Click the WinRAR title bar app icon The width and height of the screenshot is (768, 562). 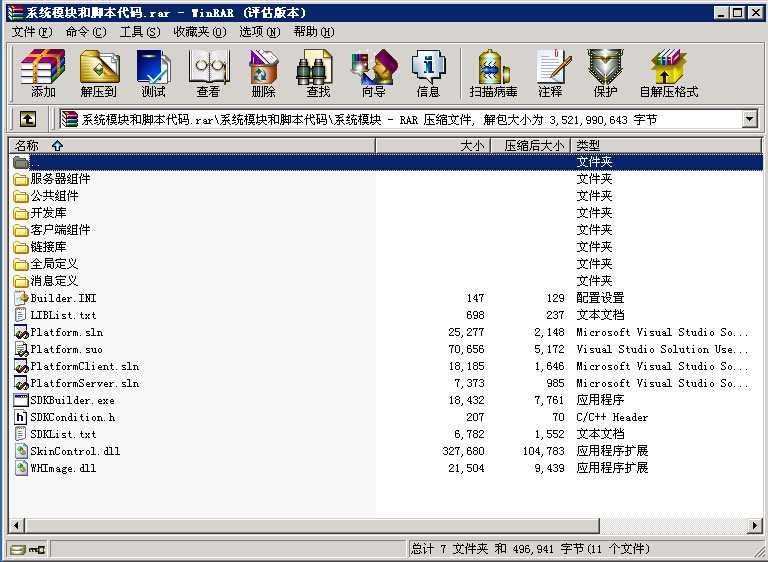click(x=15, y=13)
